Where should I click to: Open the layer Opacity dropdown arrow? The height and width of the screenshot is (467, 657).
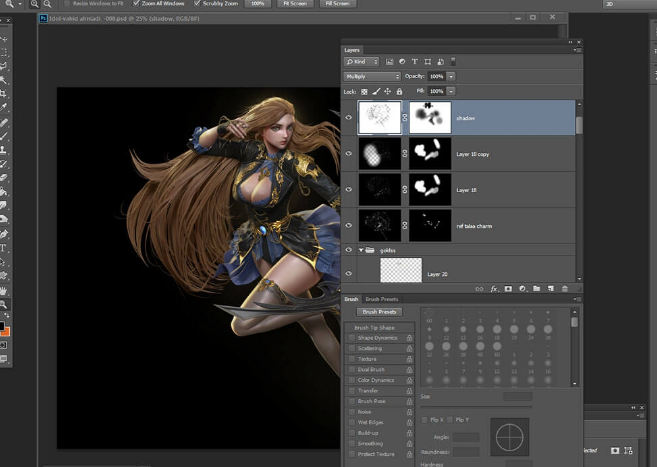451,76
